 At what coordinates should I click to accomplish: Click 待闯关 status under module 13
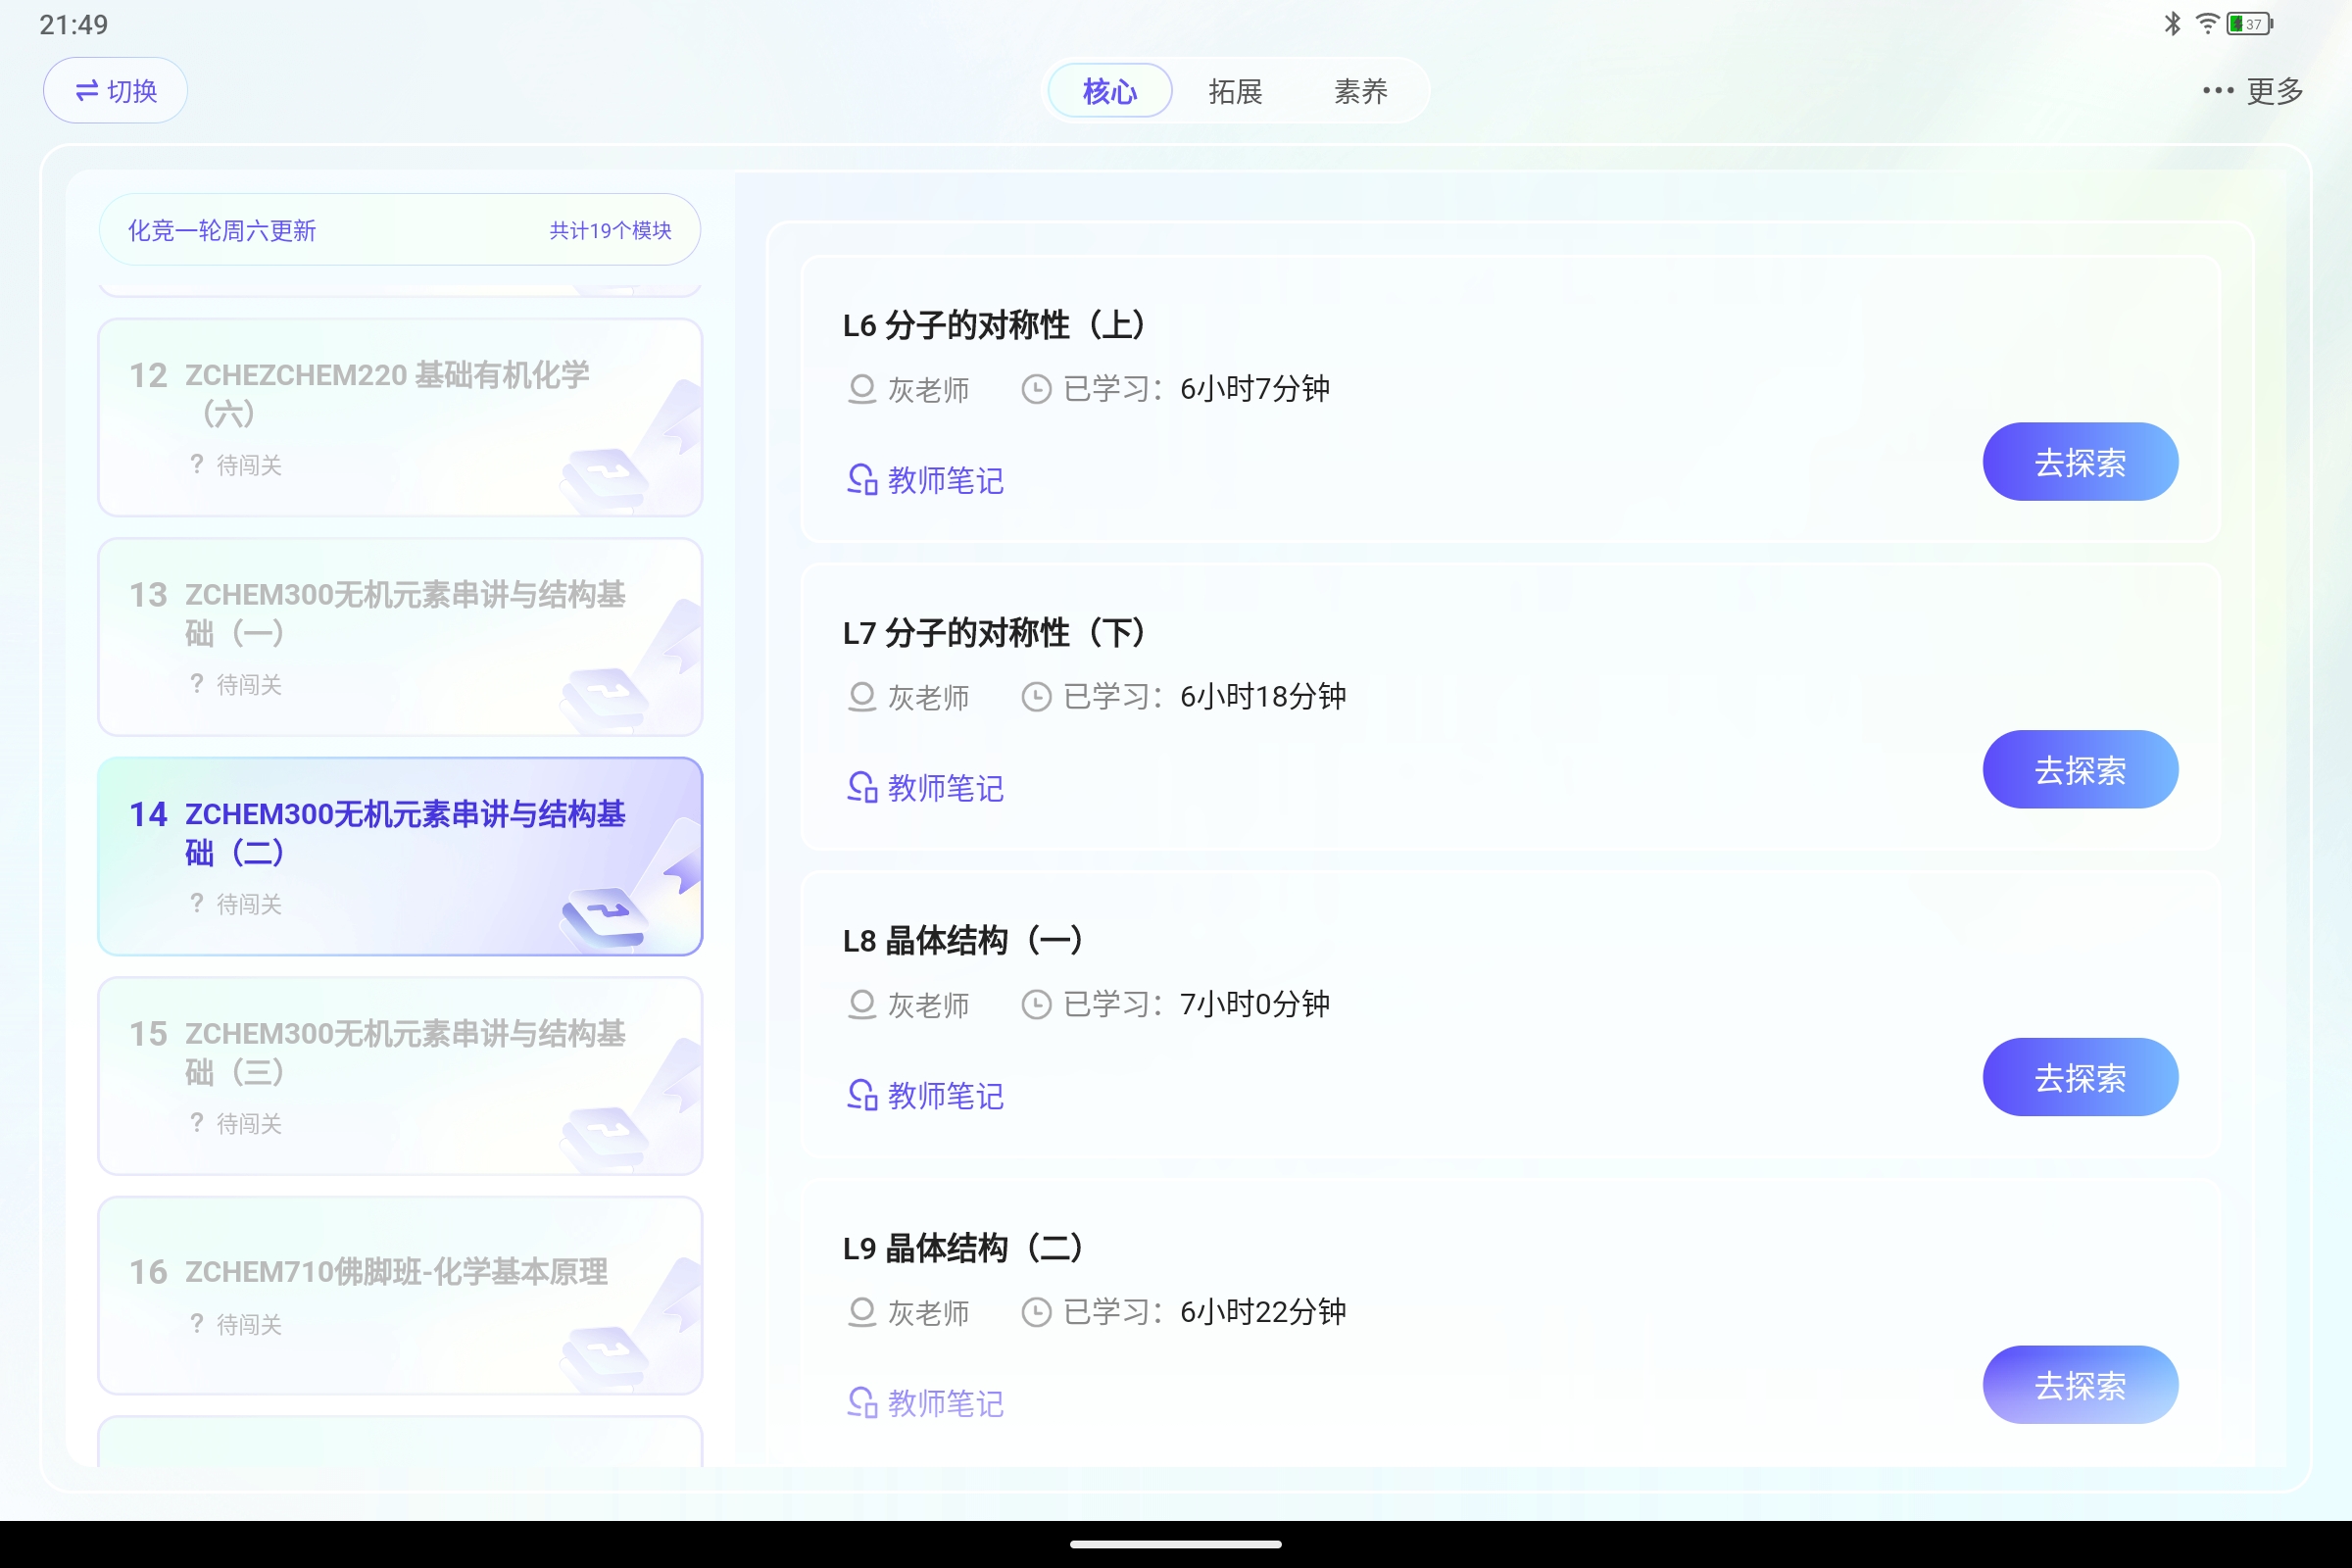coord(236,684)
